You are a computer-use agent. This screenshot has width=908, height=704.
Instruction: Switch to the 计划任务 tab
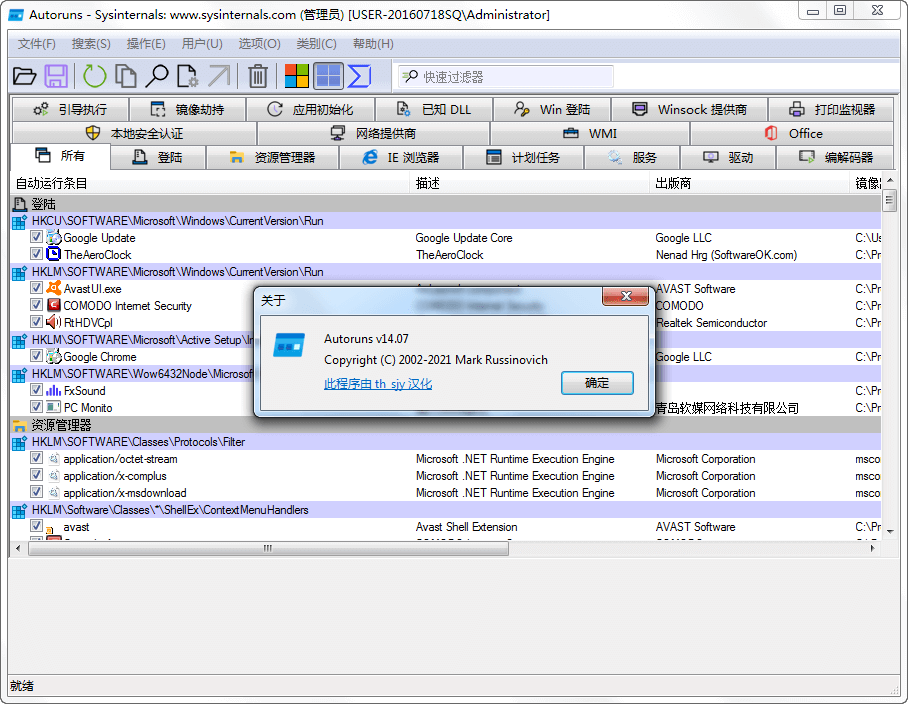(523, 157)
